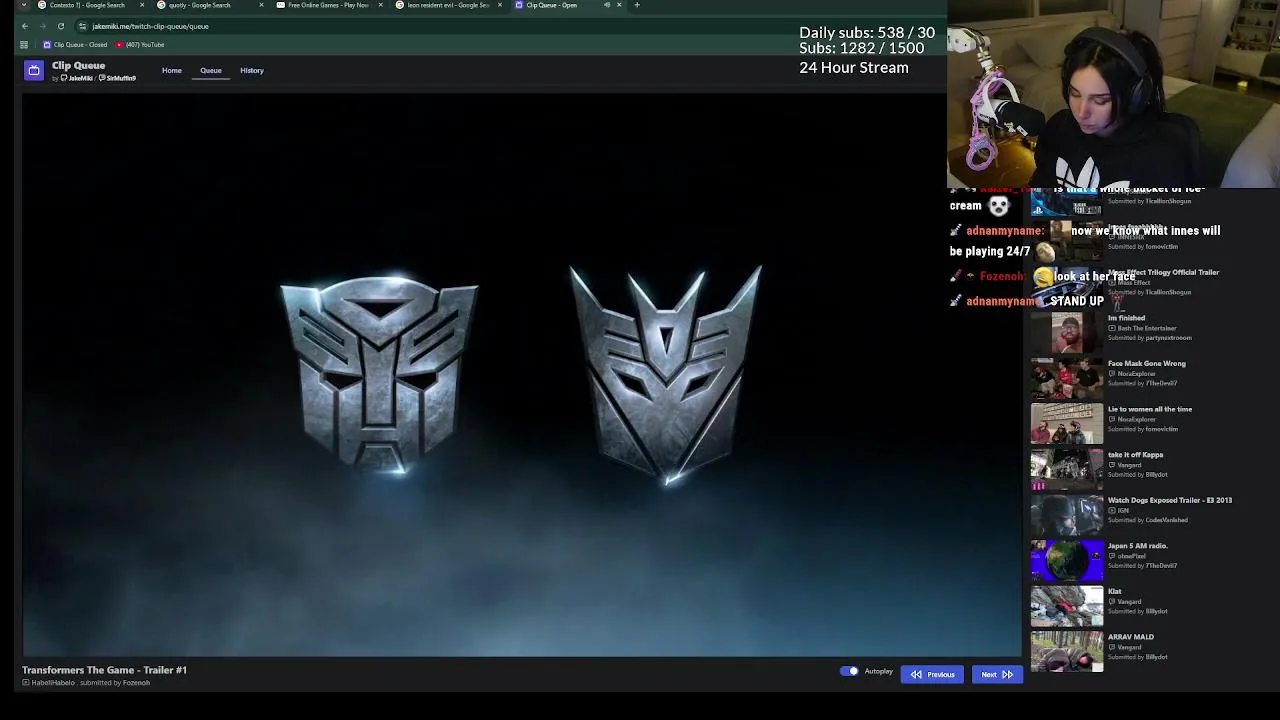Click the IGN channel name in queue

tap(1123, 510)
